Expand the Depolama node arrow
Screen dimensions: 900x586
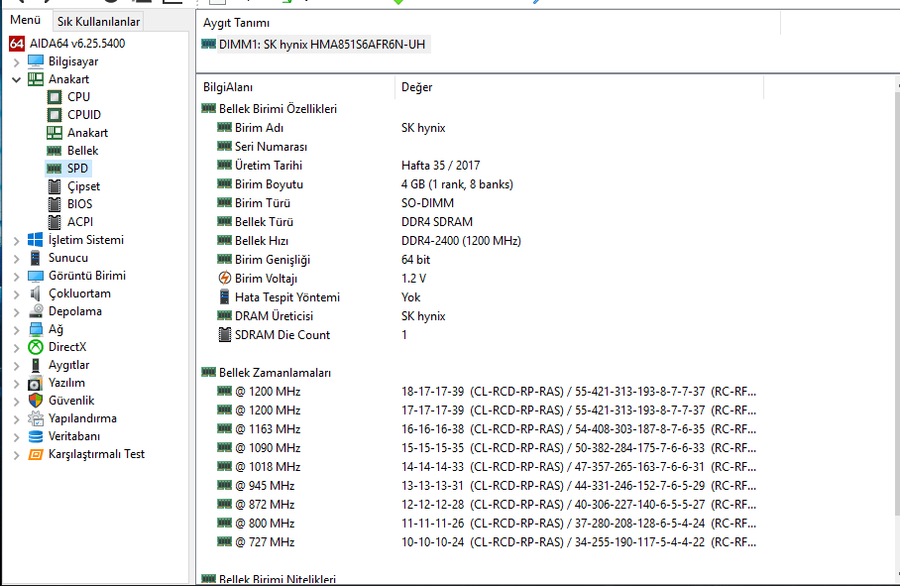(17, 312)
